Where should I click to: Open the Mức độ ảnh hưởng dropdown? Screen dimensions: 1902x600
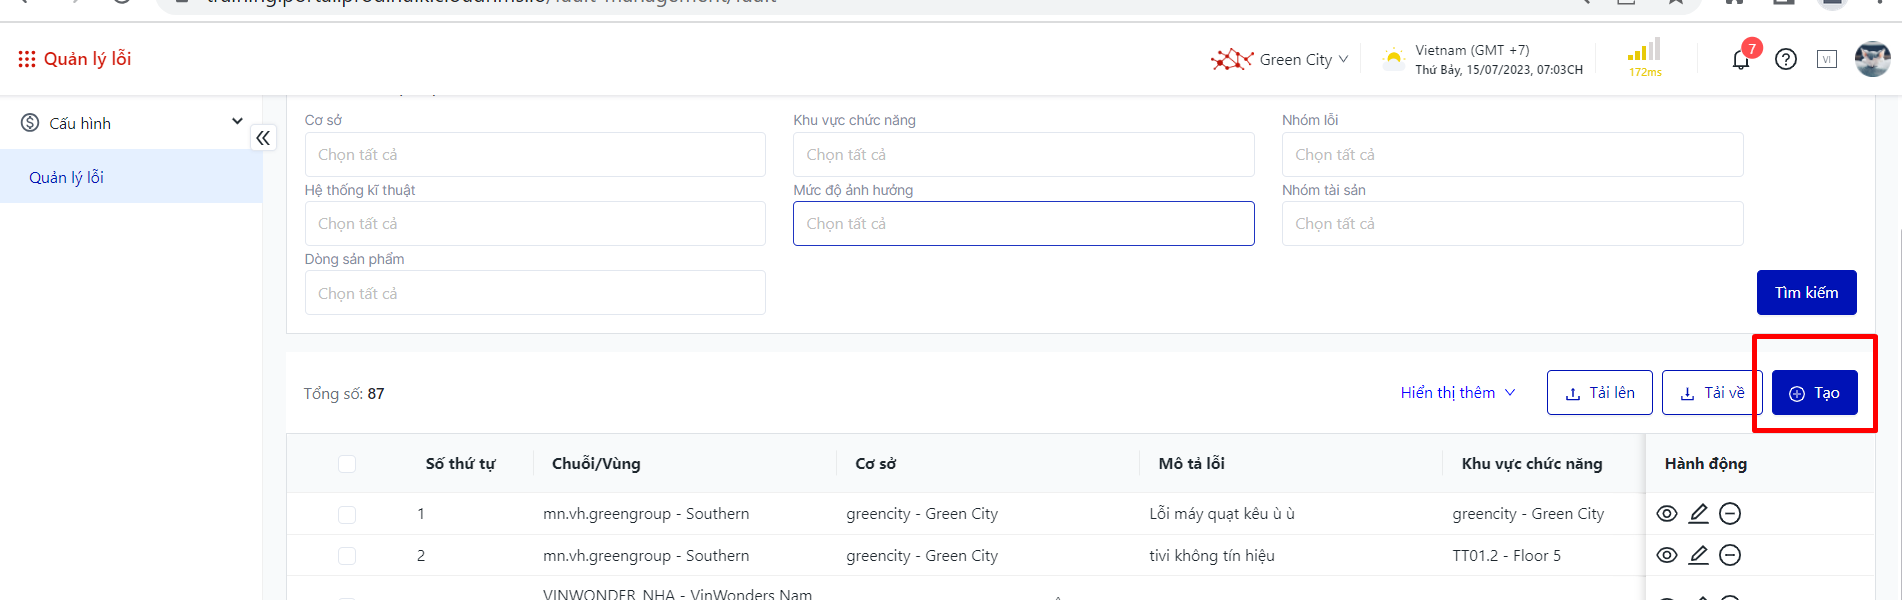click(x=1023, y=224)
